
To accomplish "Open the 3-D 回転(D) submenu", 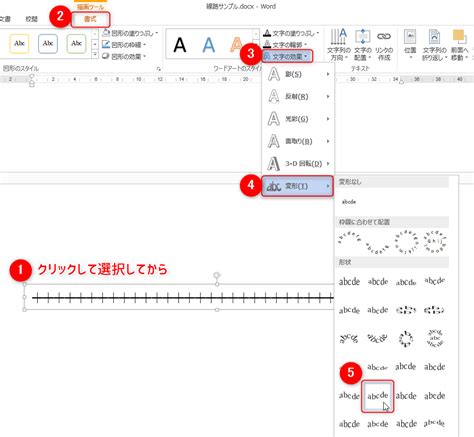I will 298,163.
